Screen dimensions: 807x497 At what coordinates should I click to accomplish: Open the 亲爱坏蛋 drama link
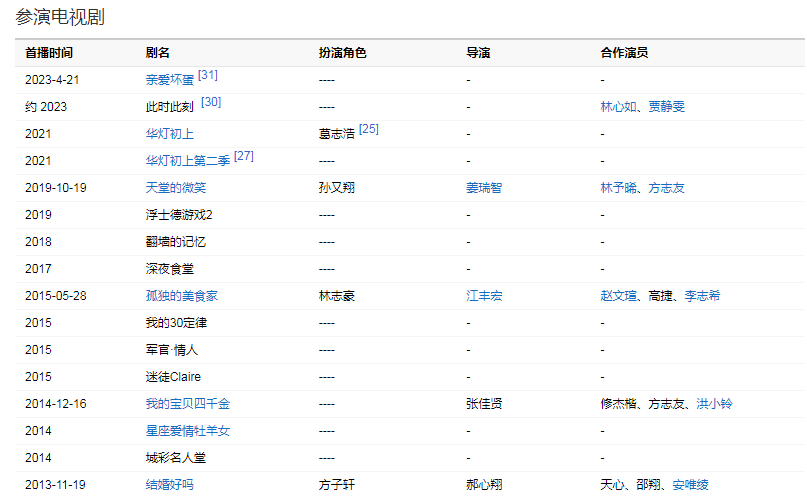(x=170, y=80)
